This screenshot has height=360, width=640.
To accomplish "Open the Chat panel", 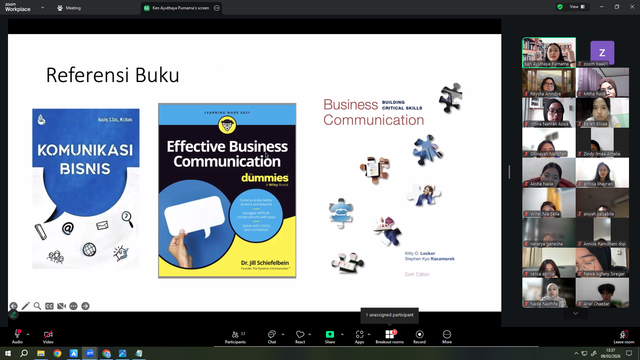I will 271,337.
